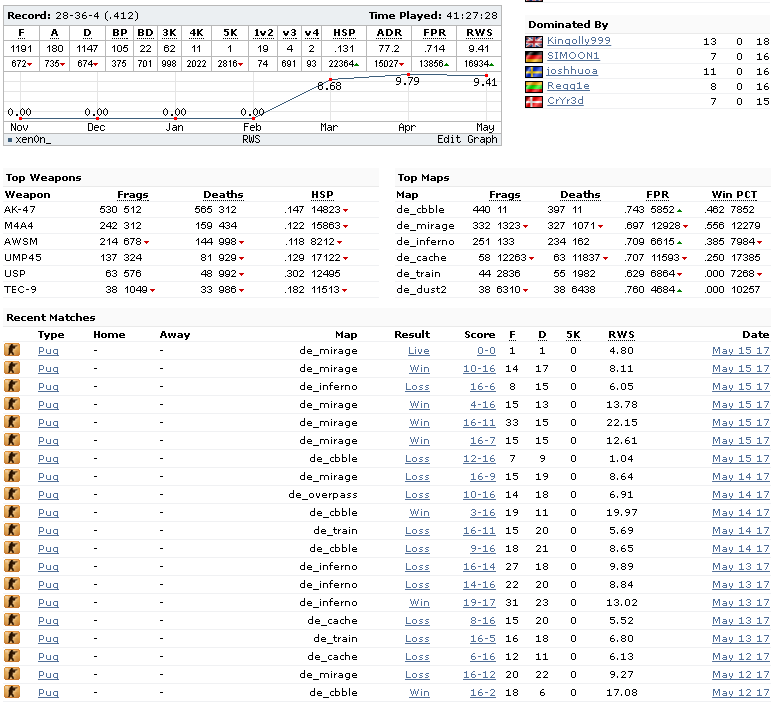Click the Frags header in Top Weapons
Image resolution: width=777 pixels, height=714 pixels.
(x=133, y=195)
